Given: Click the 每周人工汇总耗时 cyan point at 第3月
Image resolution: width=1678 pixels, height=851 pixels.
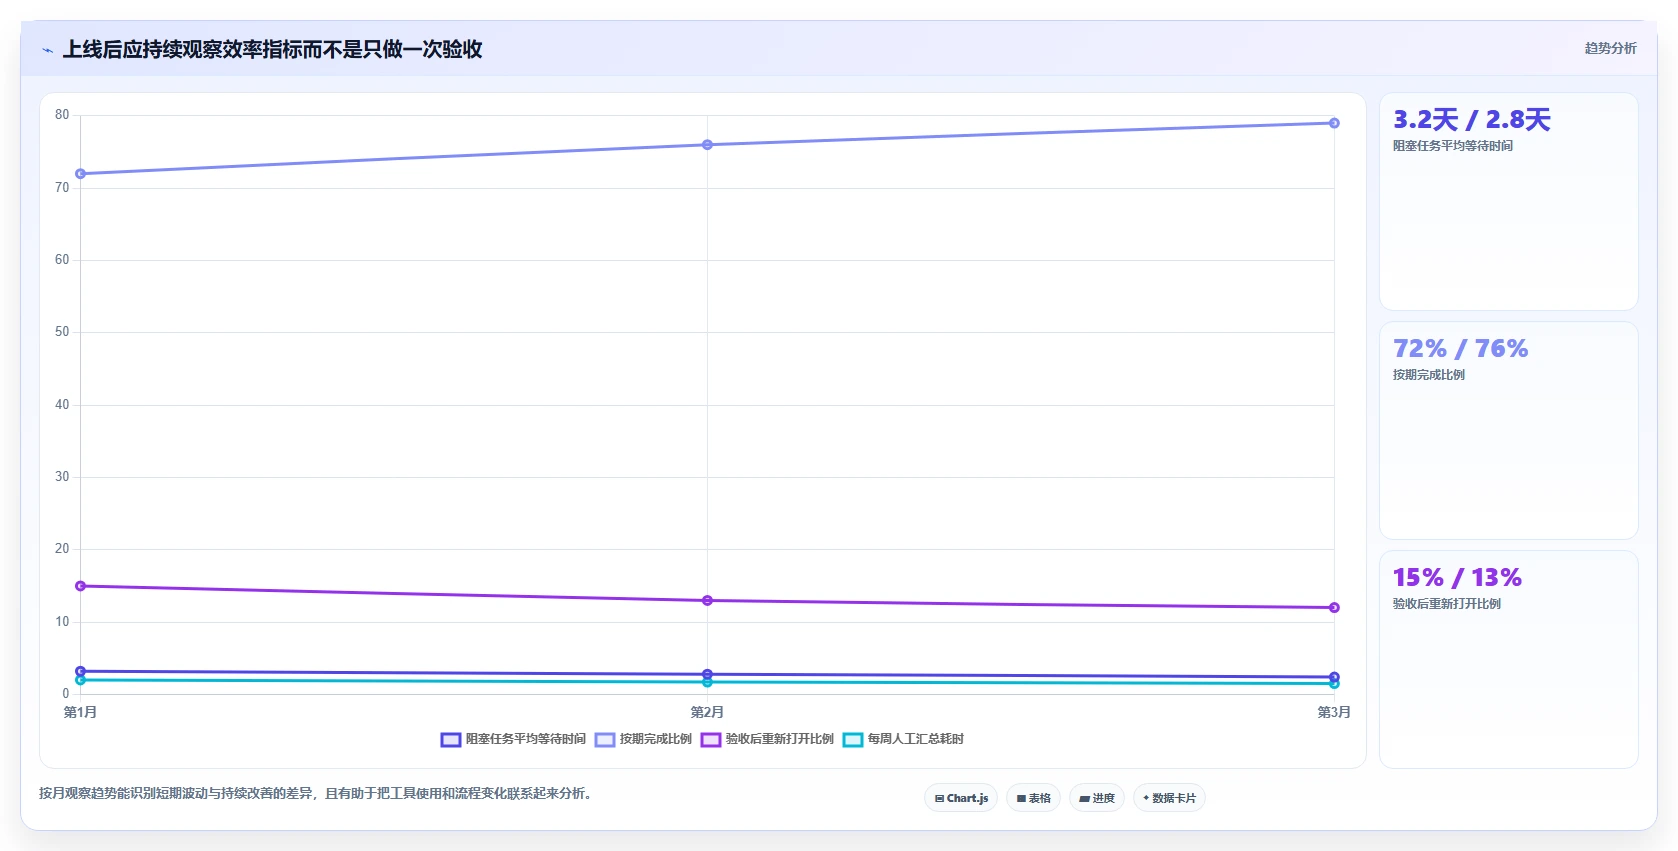Looking at the screenshot, I should [1334, 684].
